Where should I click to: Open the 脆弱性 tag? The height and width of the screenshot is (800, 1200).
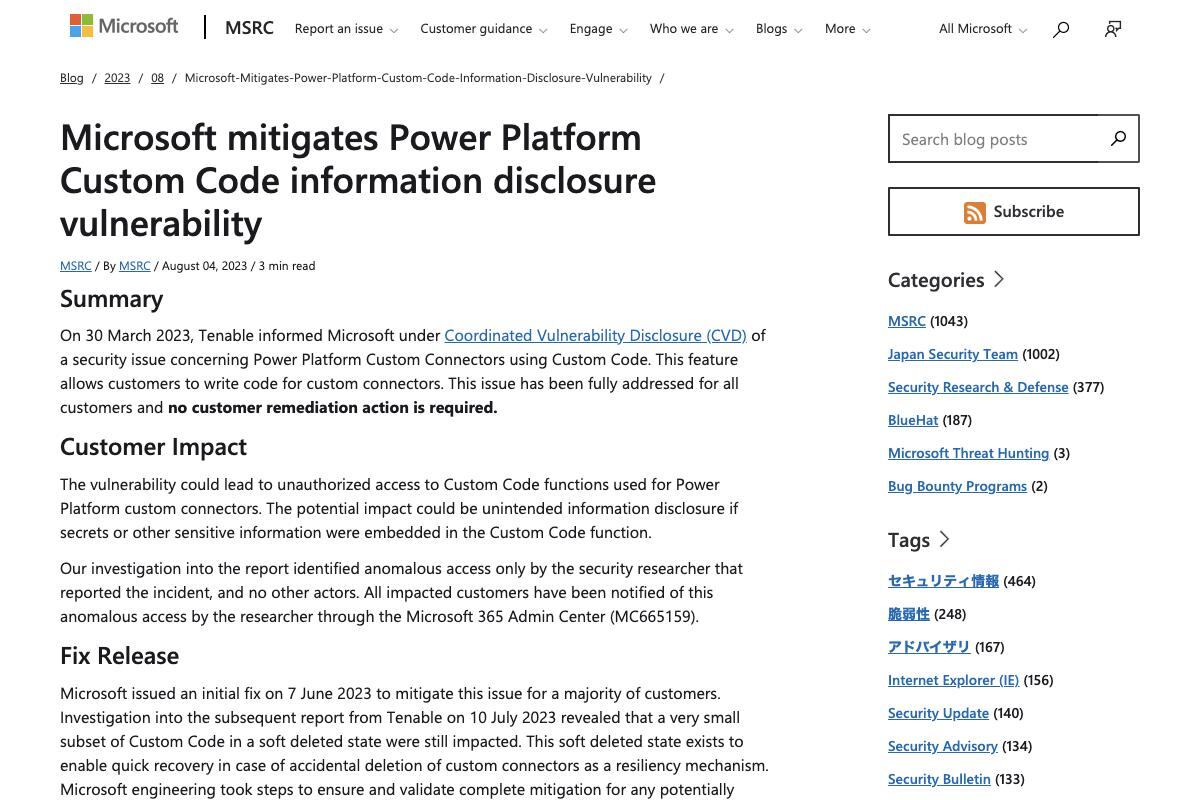909,614
